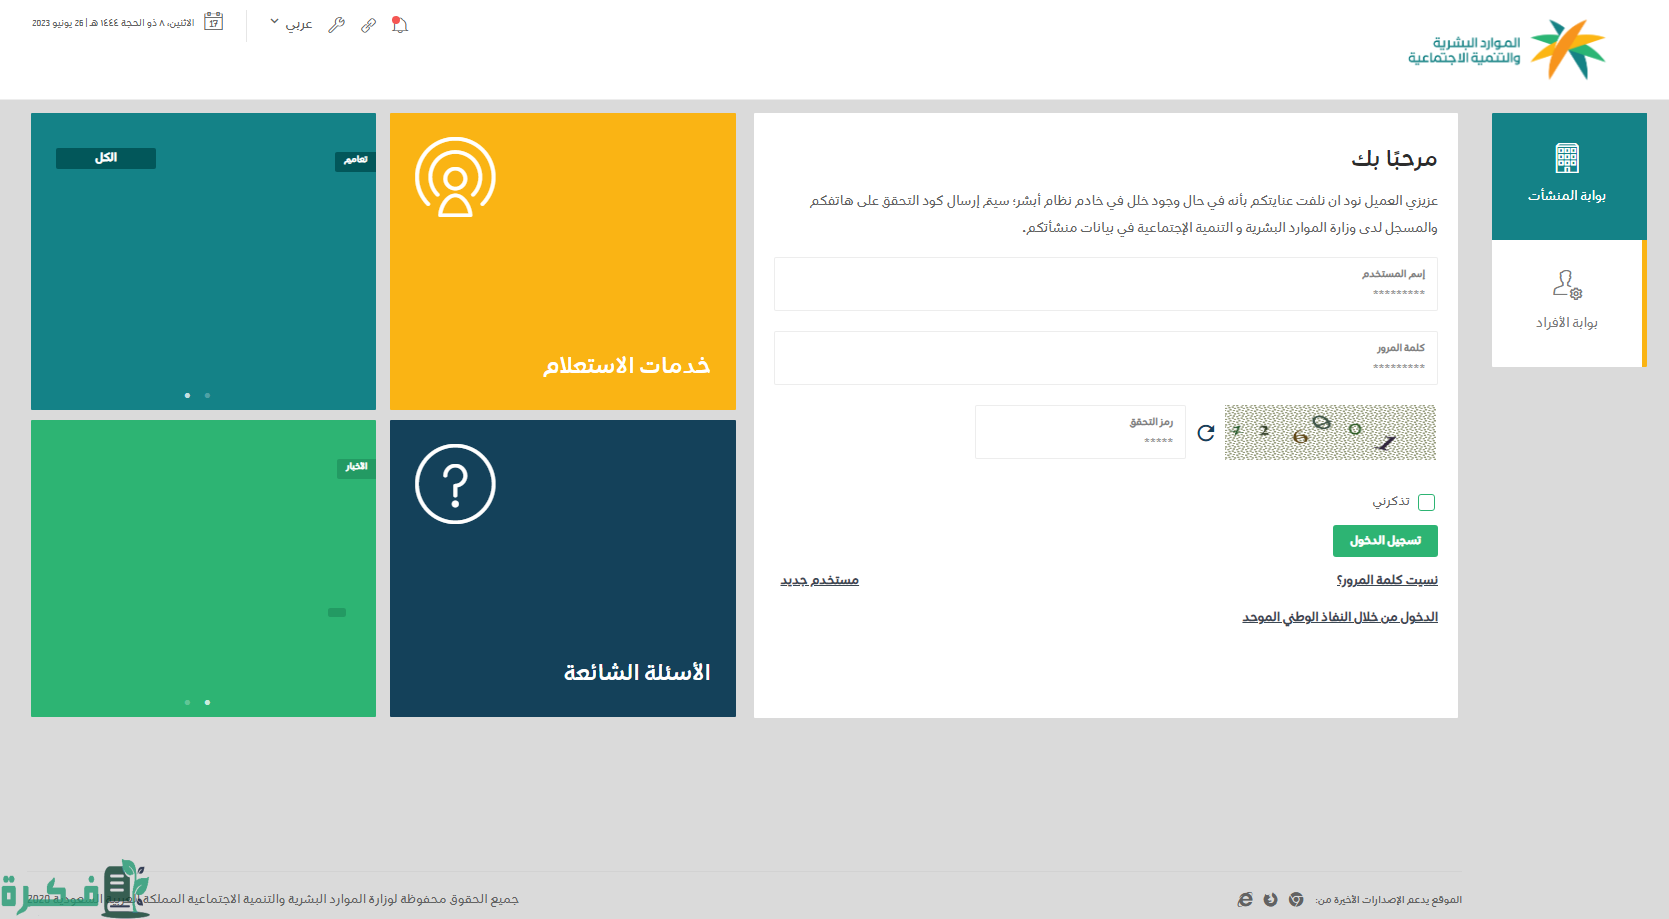Click the Firefox browser icon in footer
The height and width of the screenshot is (919, 1669).
coord(1270,900)
